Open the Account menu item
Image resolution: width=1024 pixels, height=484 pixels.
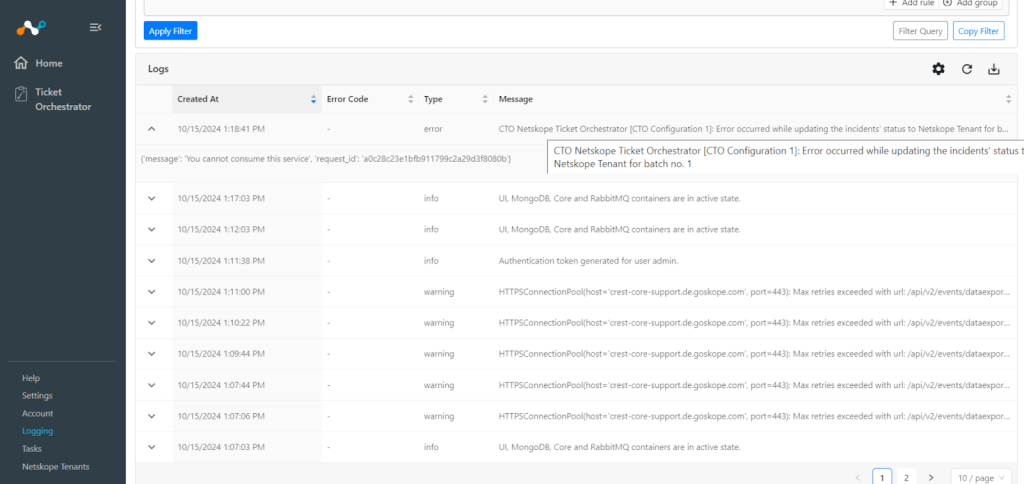point(38,413)
